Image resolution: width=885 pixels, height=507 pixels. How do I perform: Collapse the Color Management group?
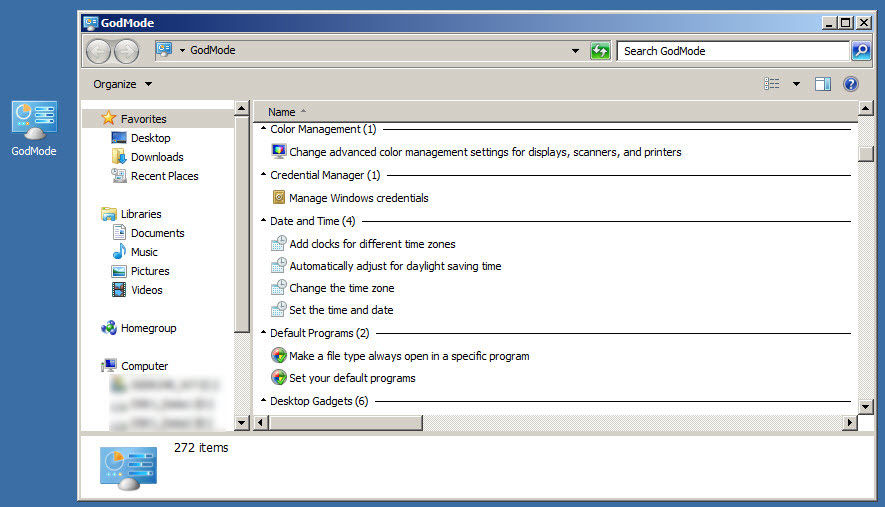(x=264, y=129)
